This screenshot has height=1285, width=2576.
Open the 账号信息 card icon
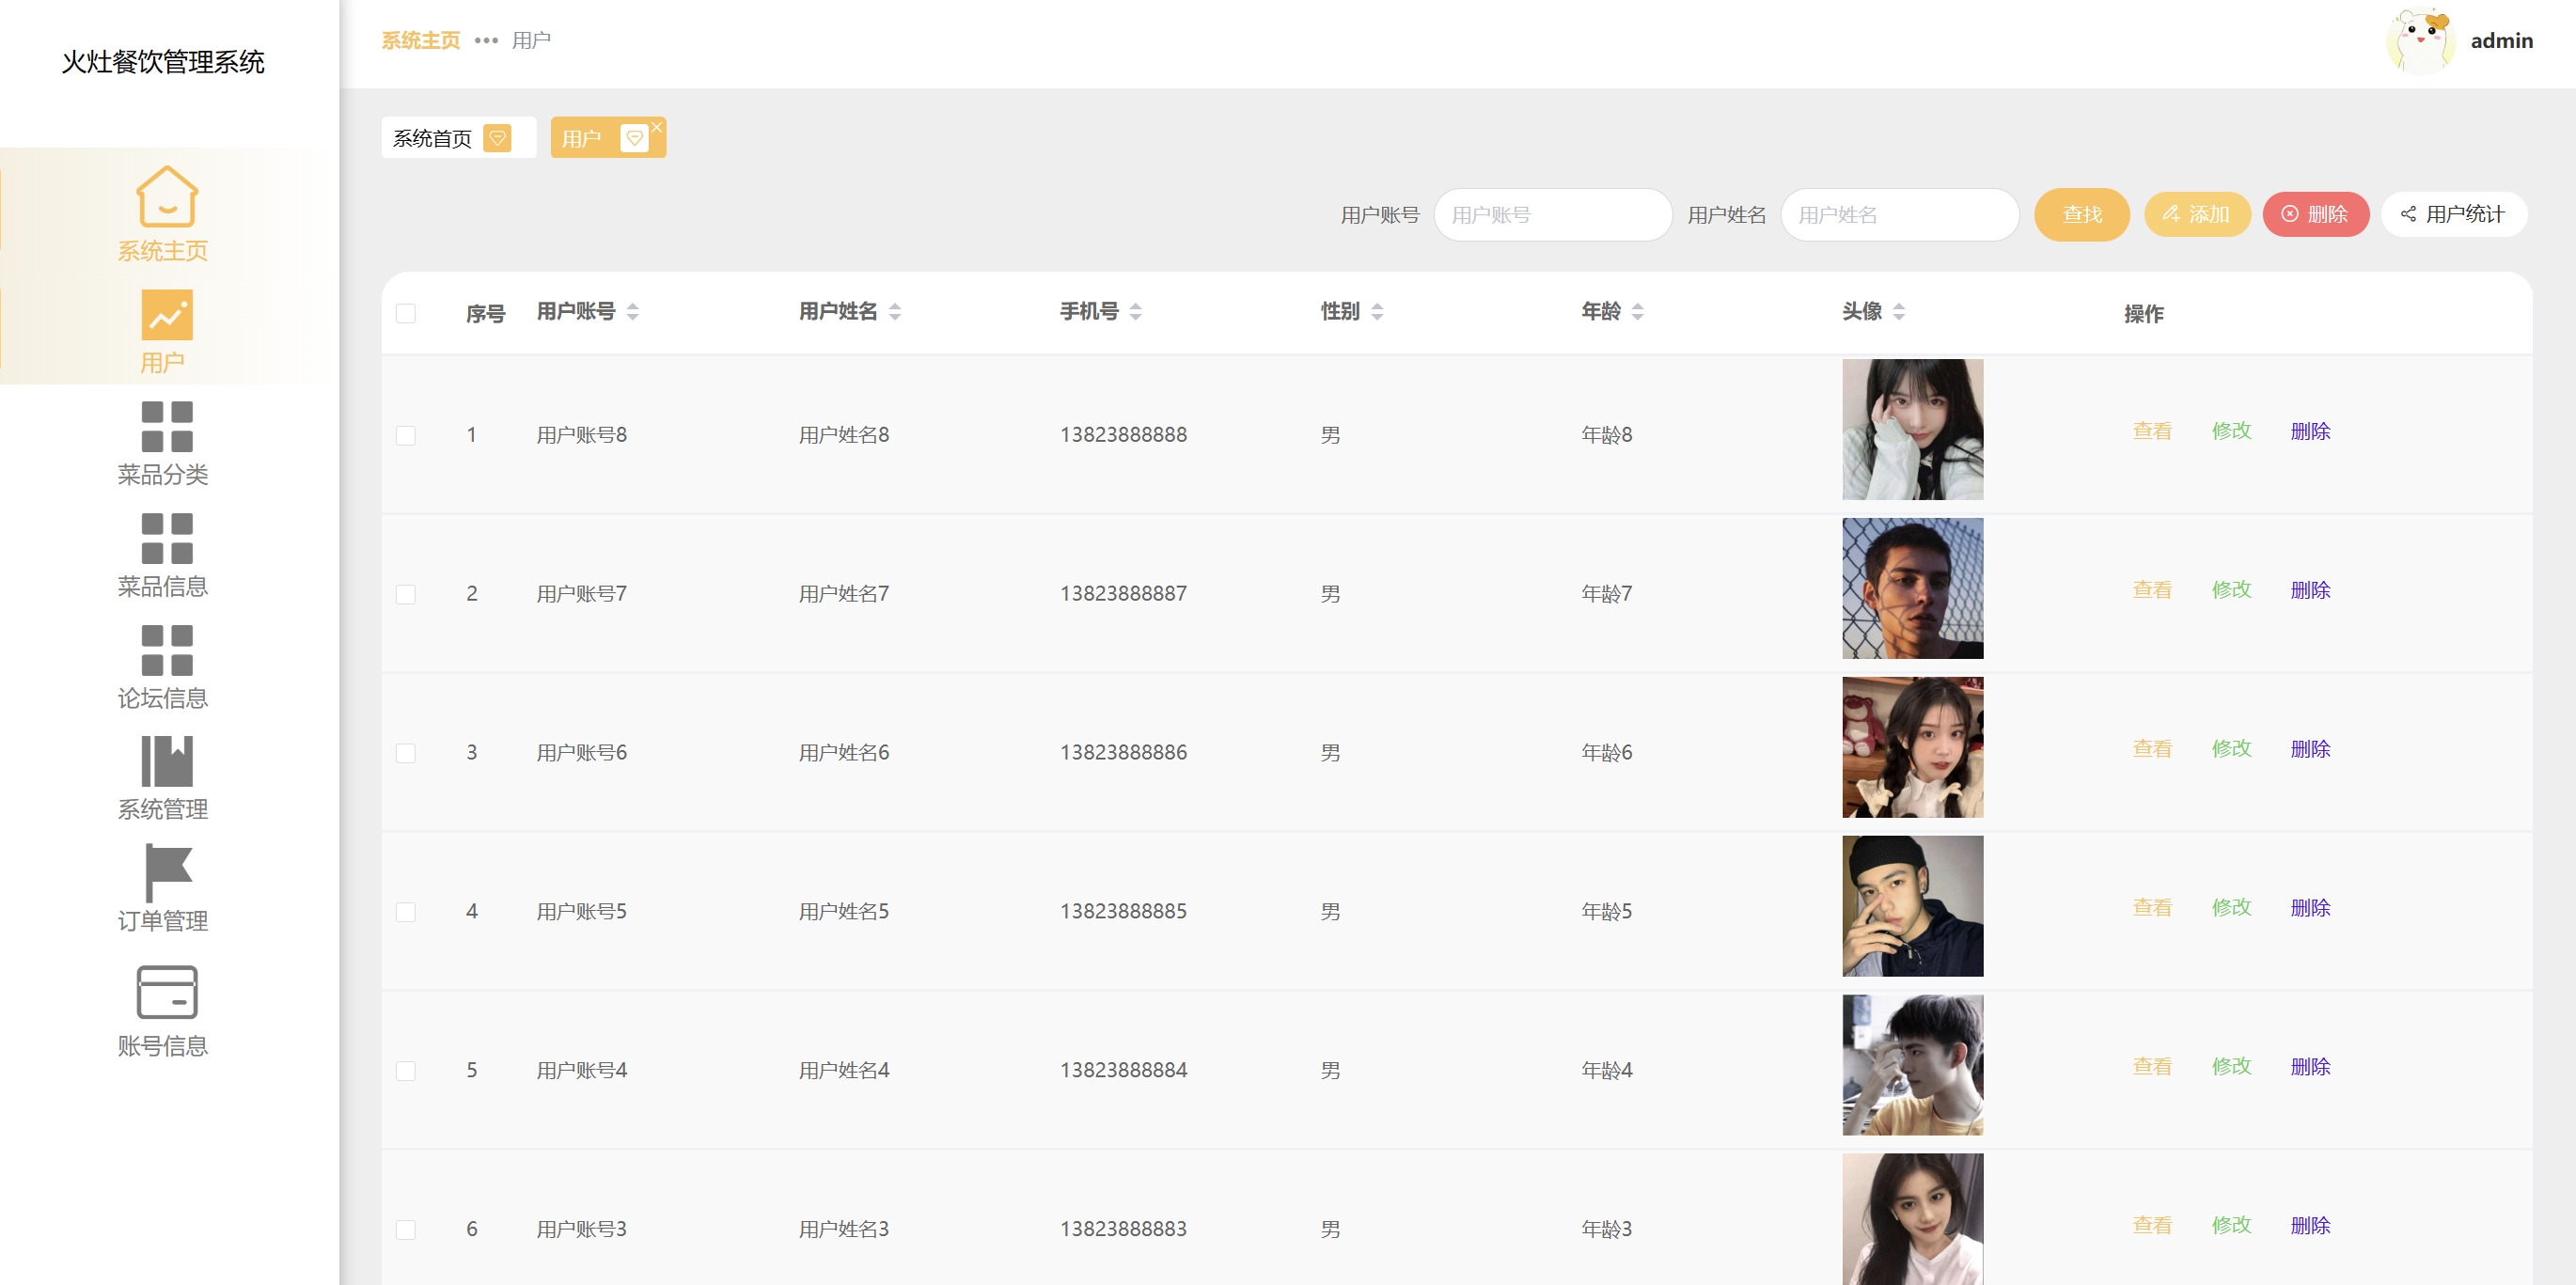[166, 992]
